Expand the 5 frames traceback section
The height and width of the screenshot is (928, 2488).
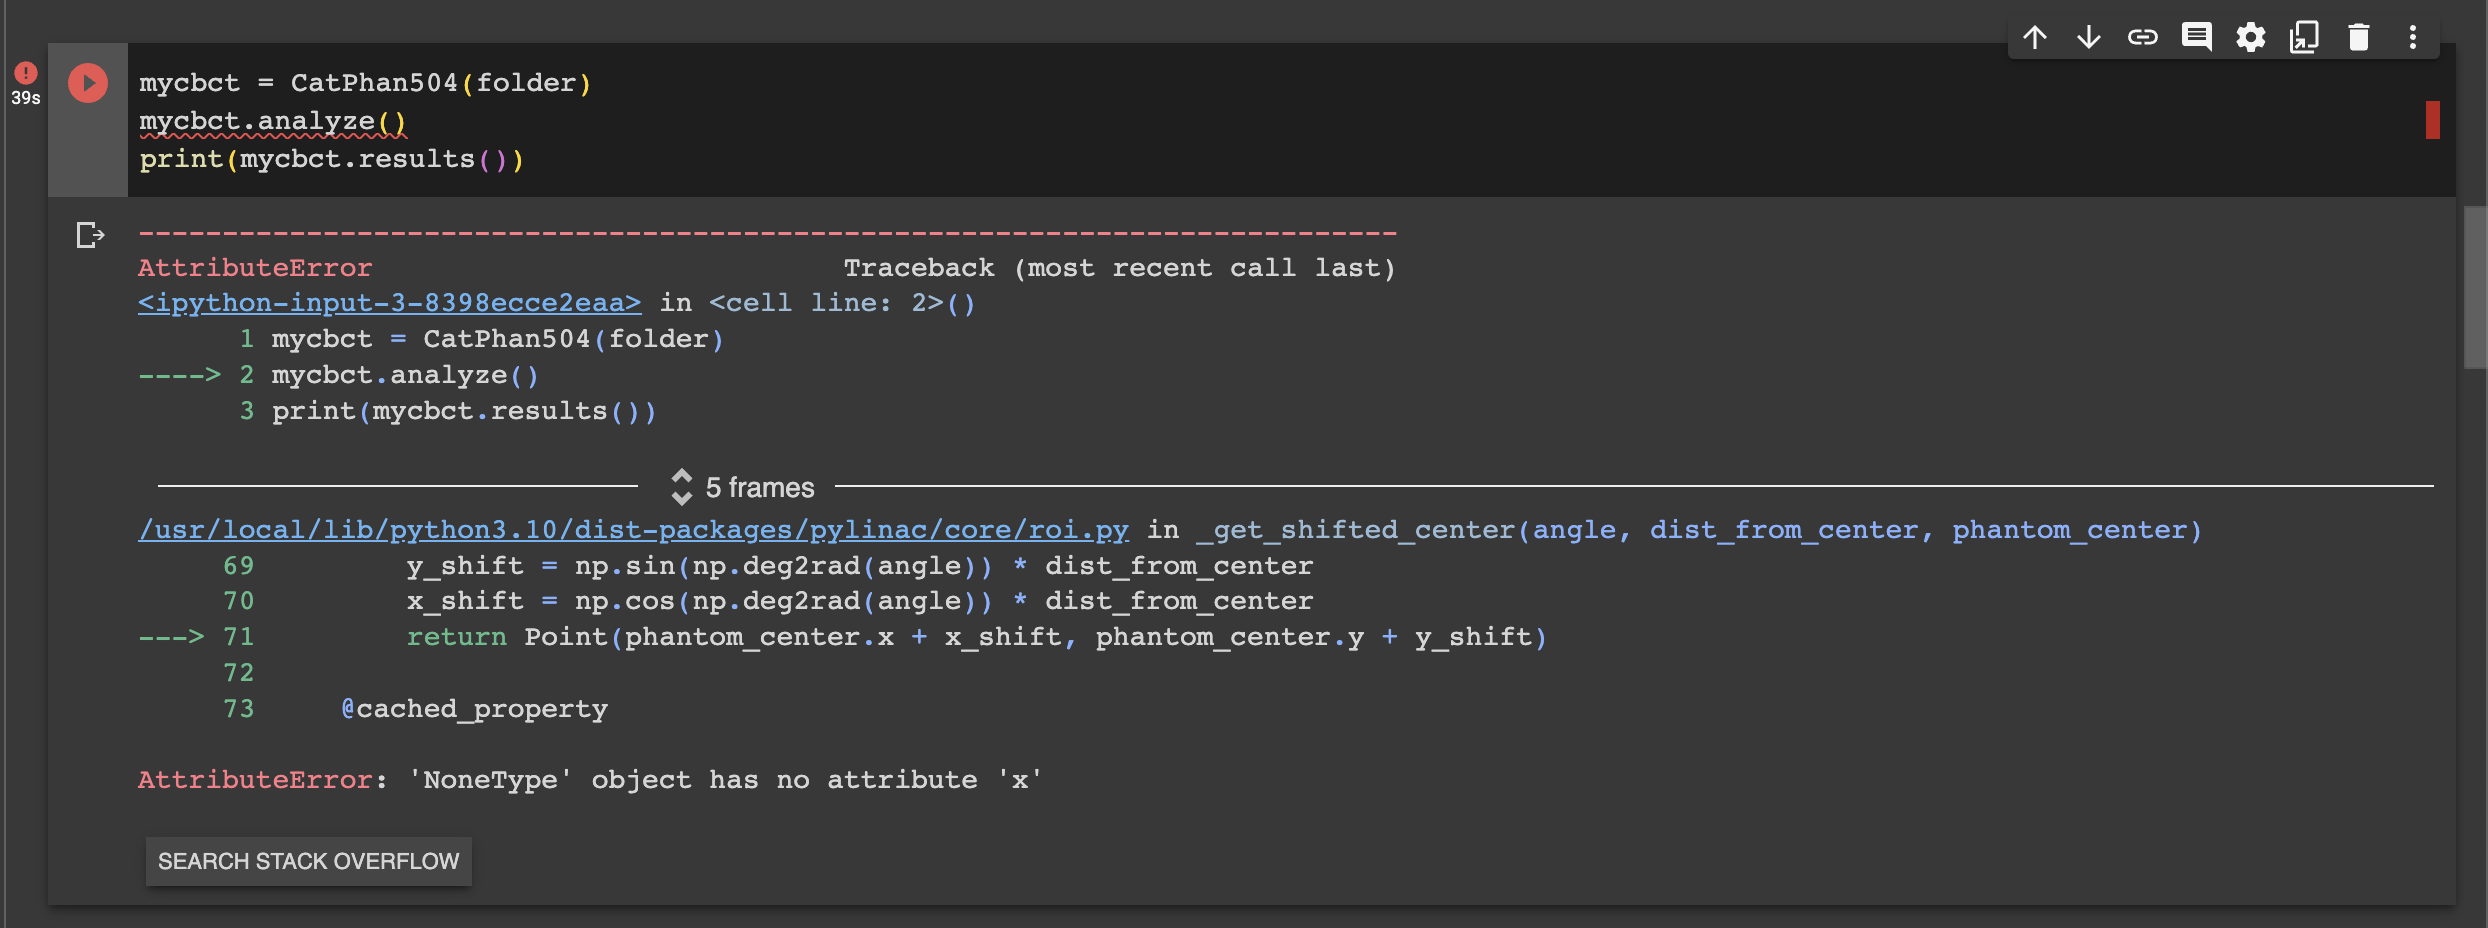pos(742,487)
